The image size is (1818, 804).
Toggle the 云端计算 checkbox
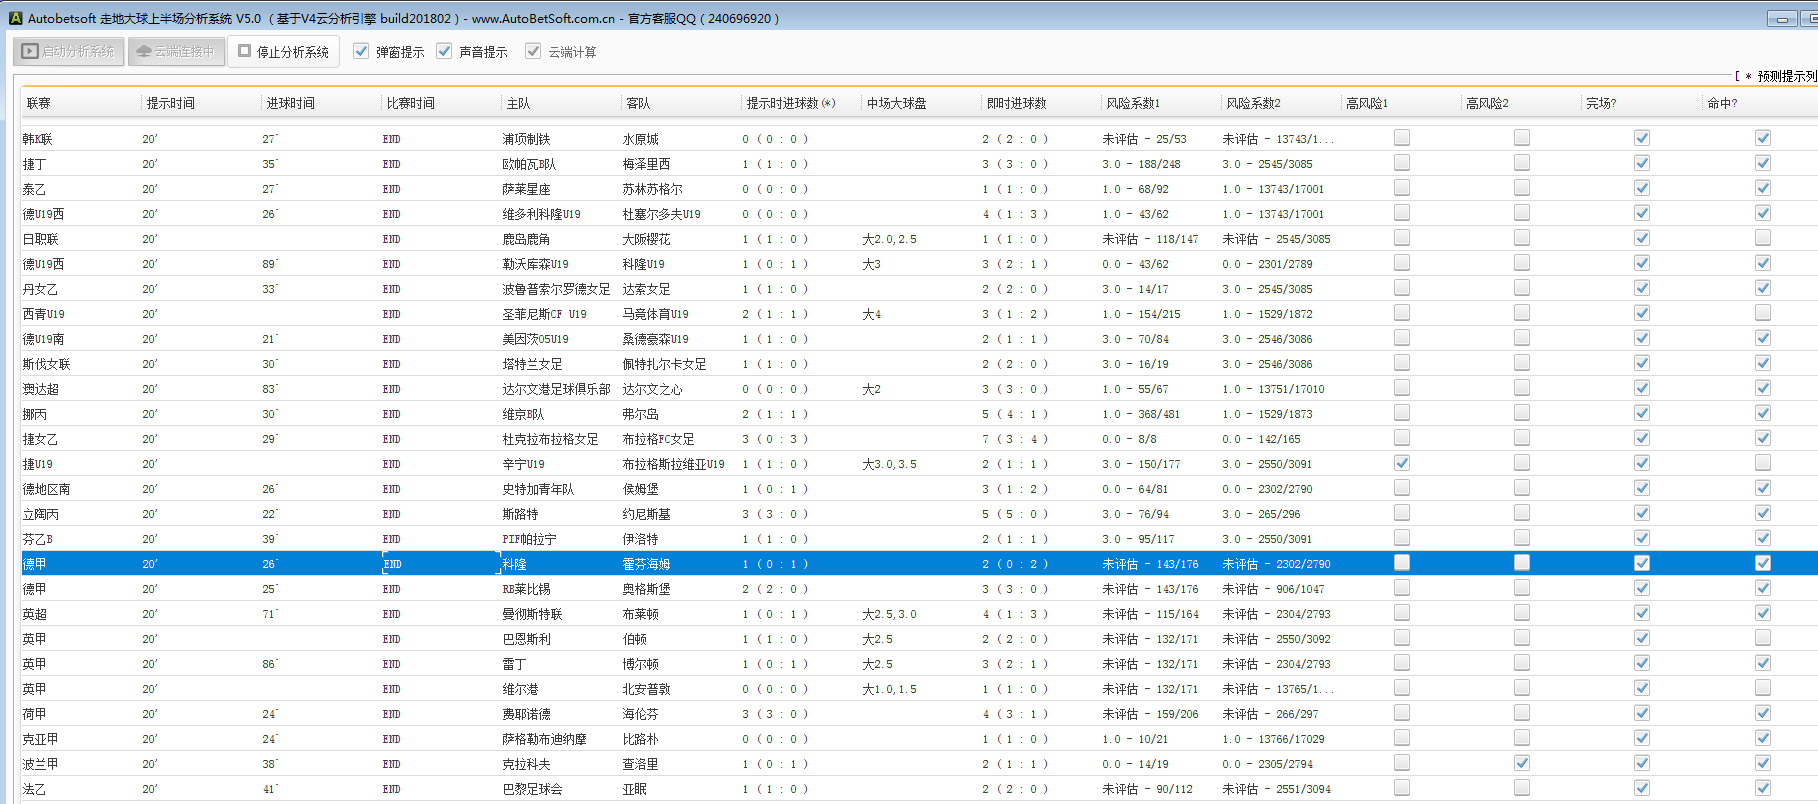click(533, 51)
